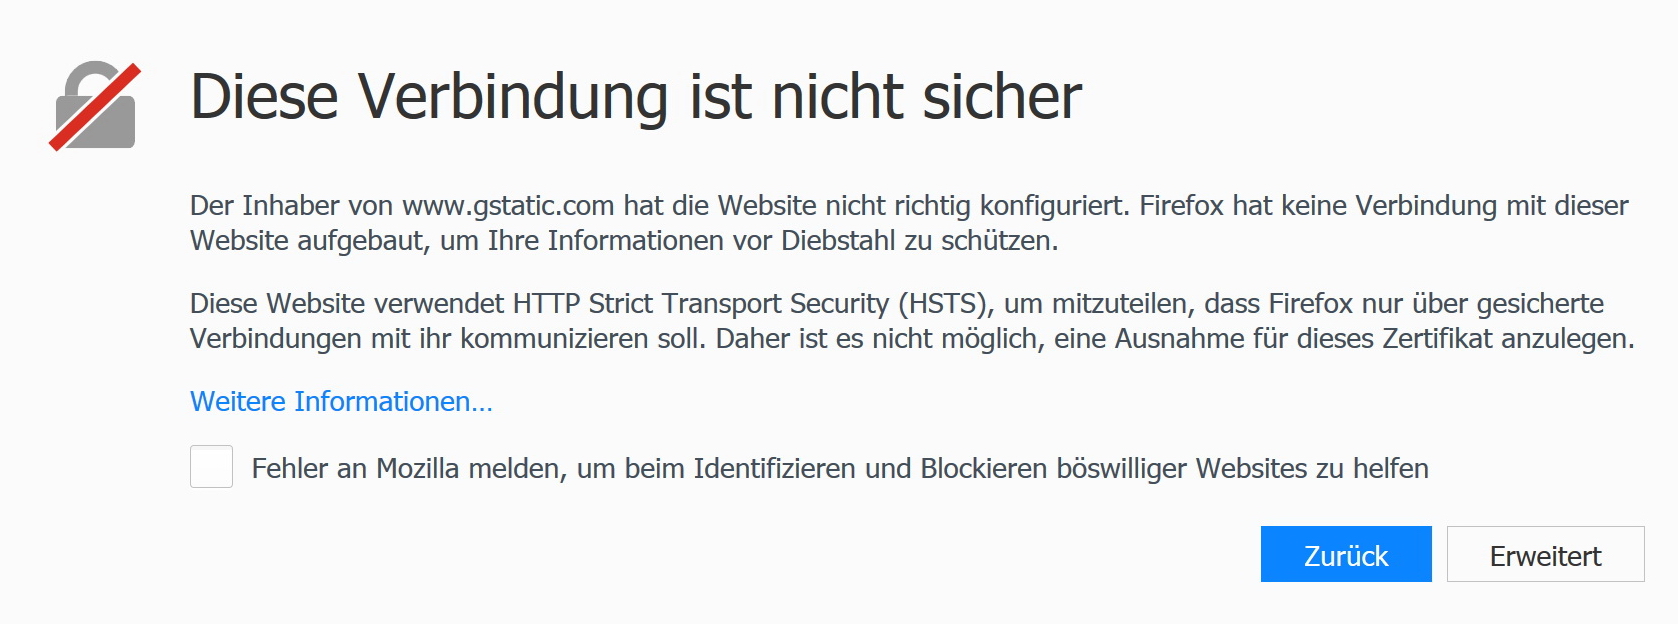The width and height of the screenshot is (1678, 624).
Task: Click the word "Diese" in the page heading
Action: (x=264, y=97)
